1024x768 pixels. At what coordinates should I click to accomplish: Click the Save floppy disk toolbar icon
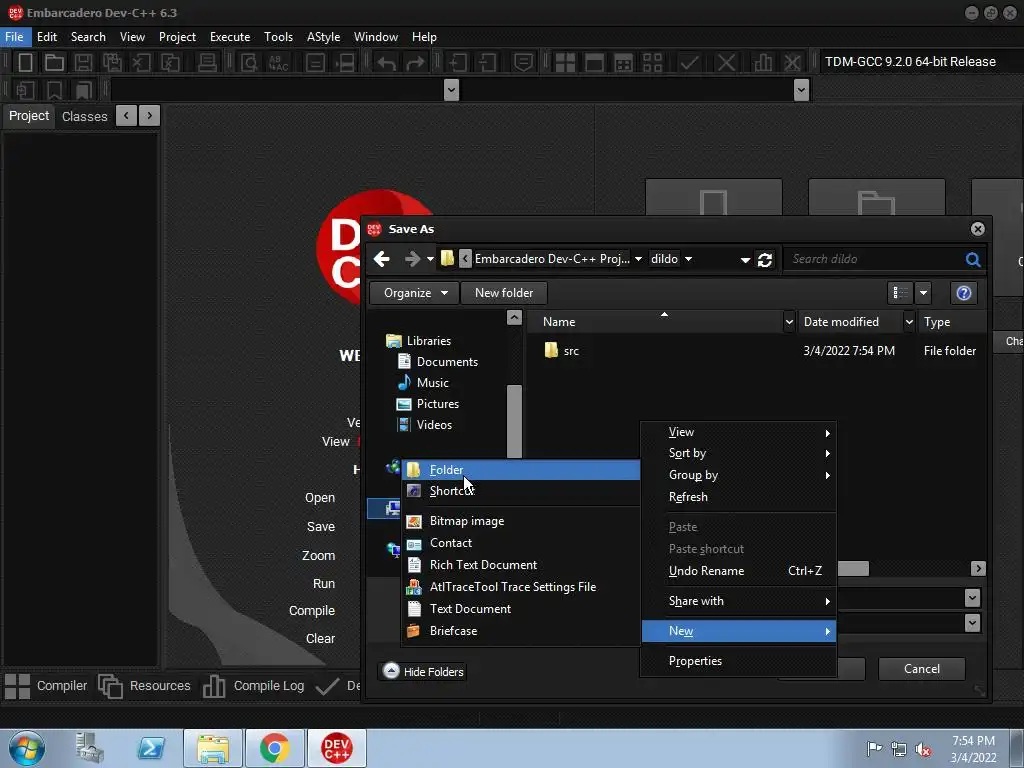83,62
